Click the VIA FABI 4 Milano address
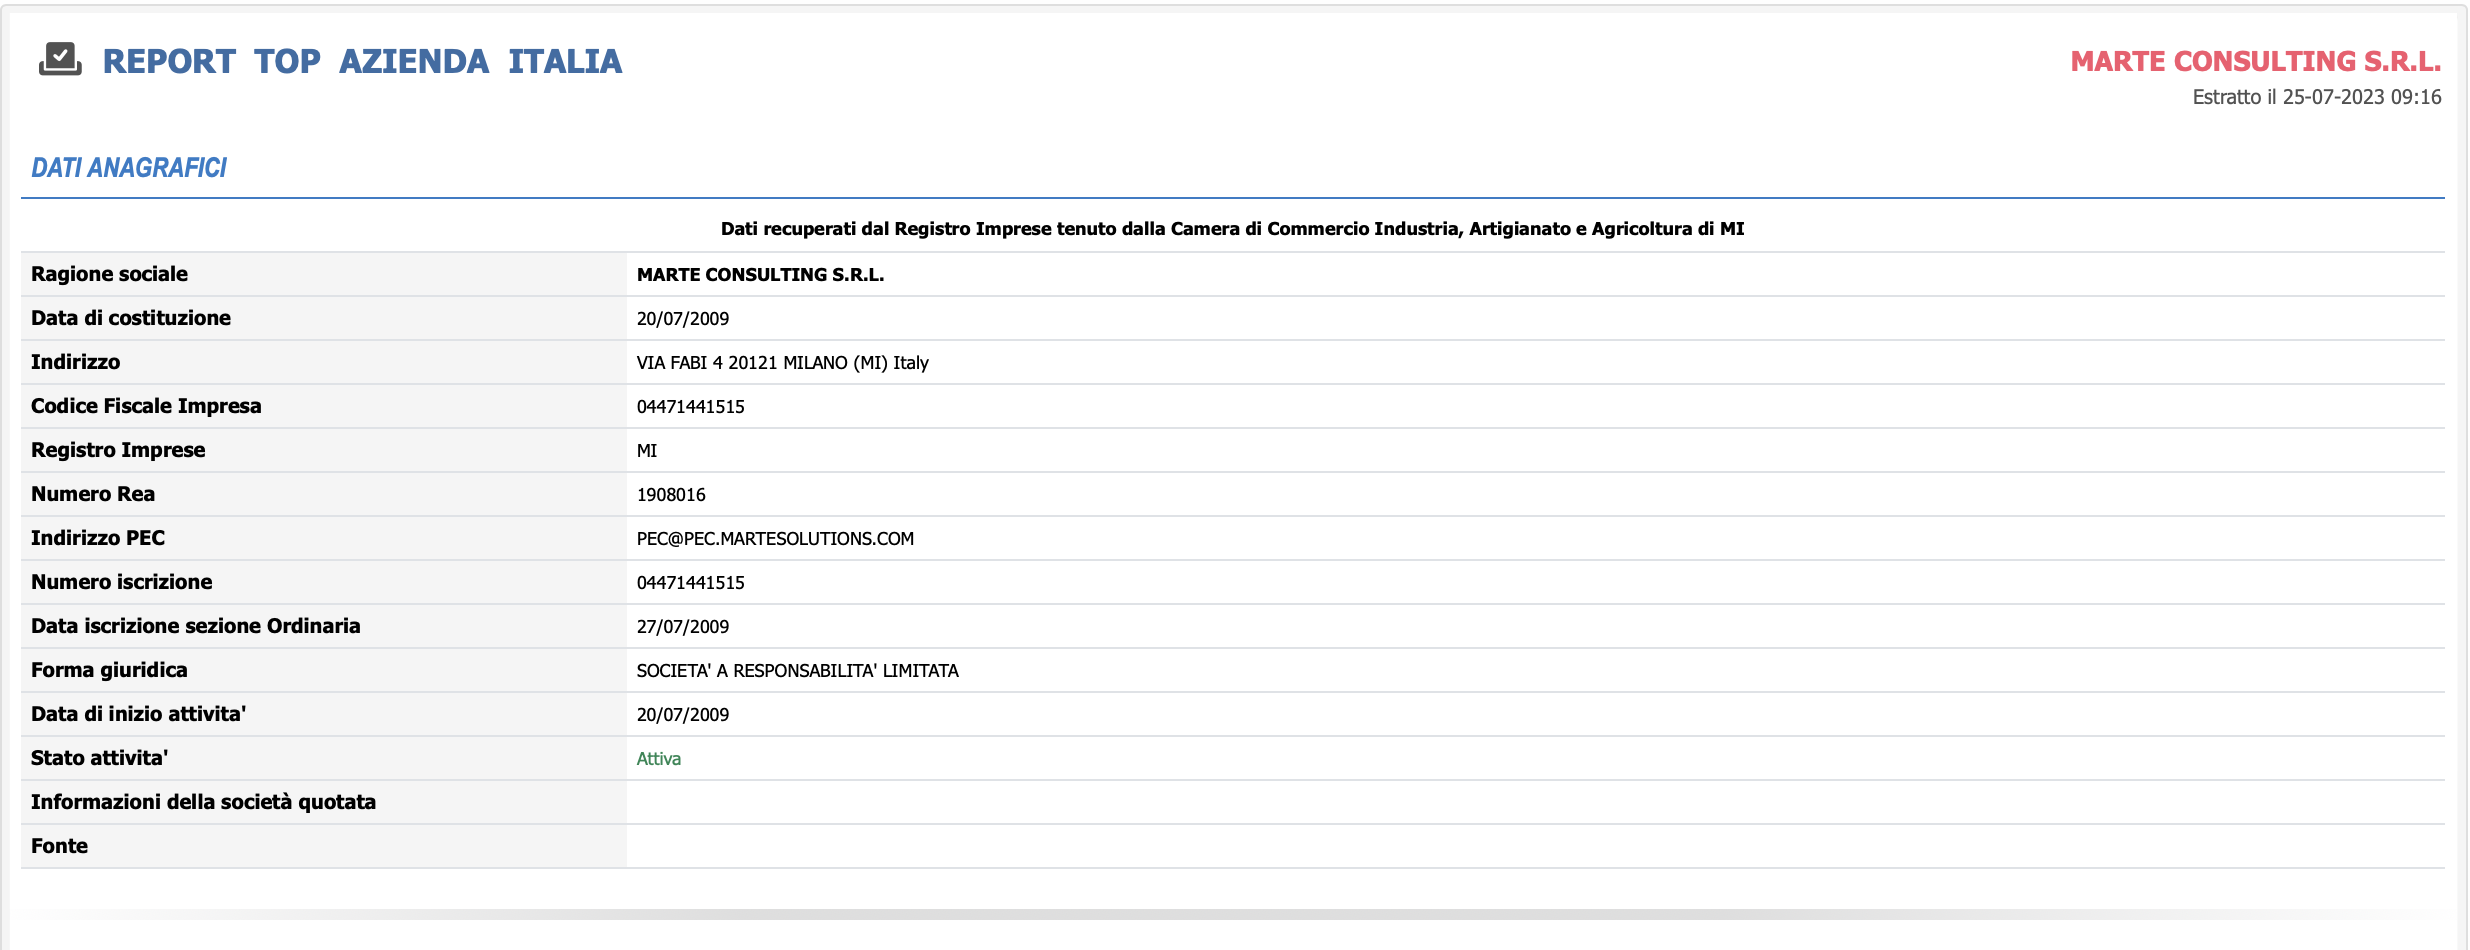Viewport: 2470px width, 950px height. [782, 363]
